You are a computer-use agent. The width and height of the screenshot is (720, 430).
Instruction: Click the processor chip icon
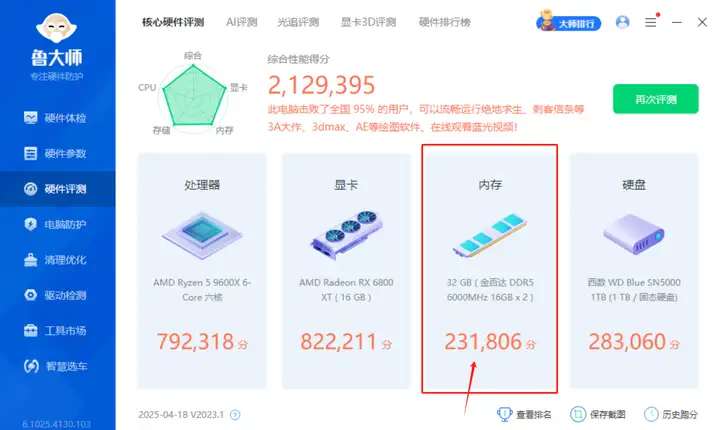[202, 235]
